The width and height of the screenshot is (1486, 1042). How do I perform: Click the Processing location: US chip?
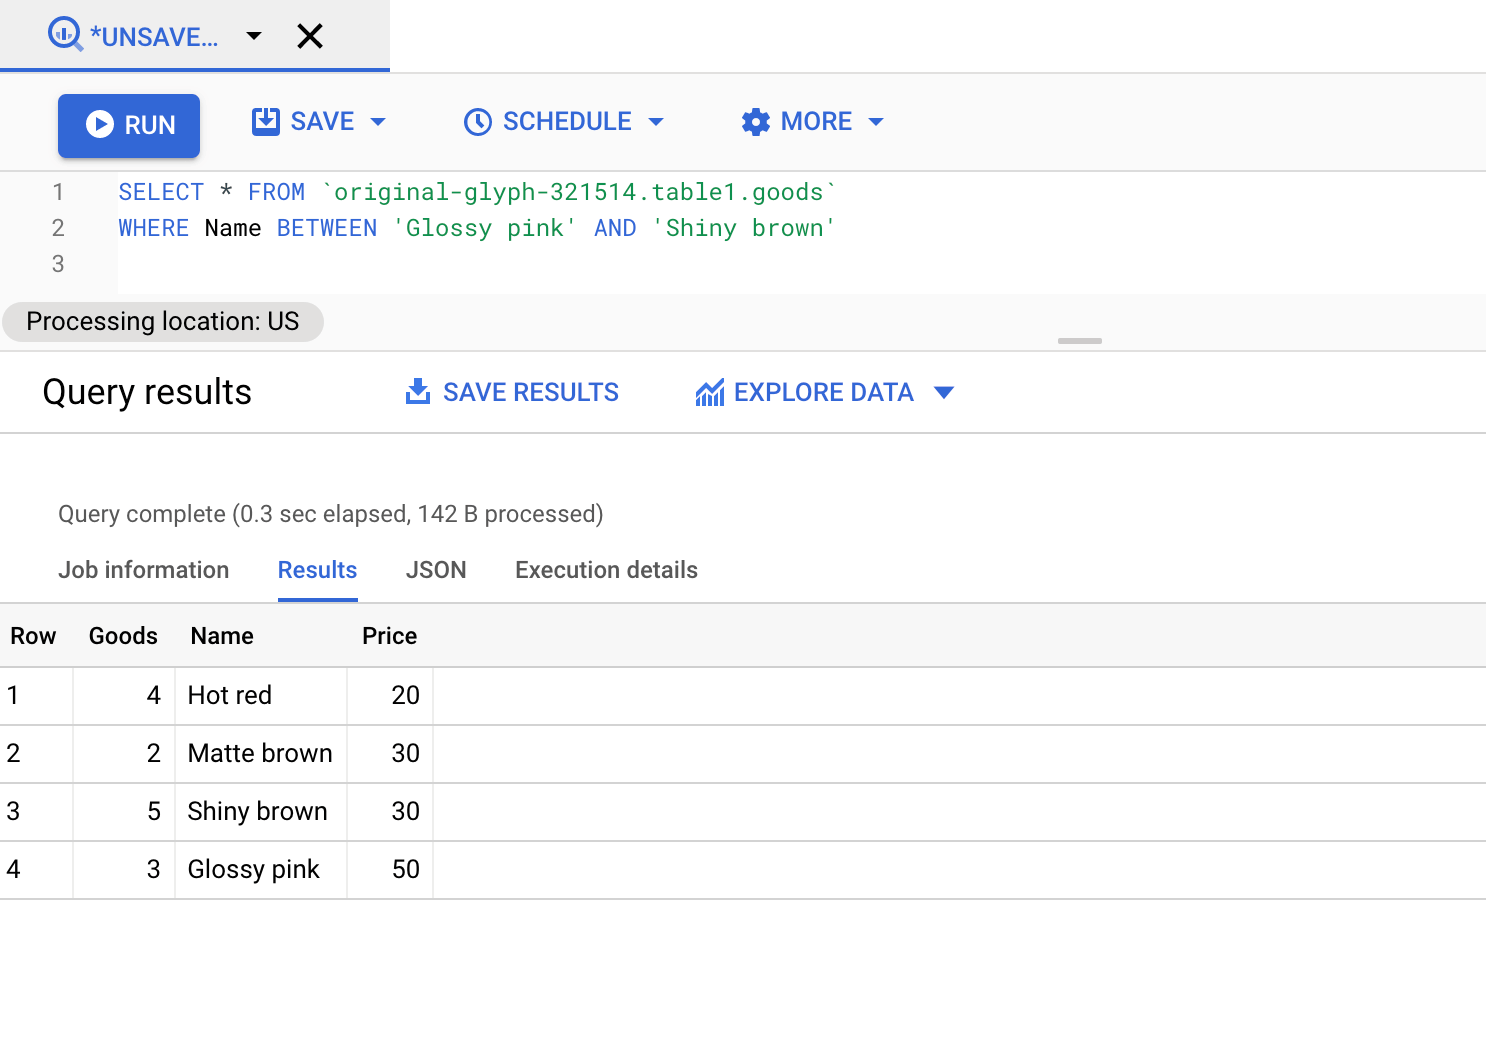point(163,321)
